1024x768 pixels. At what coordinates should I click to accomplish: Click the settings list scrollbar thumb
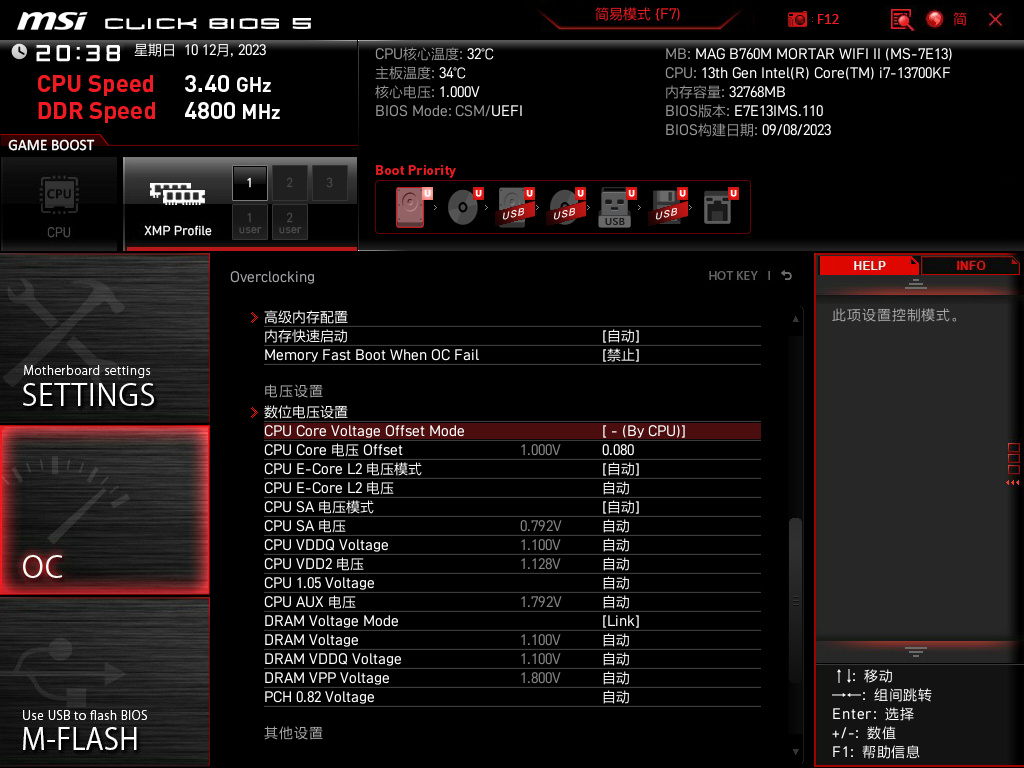pyautogui.click(x=795, y=601)
